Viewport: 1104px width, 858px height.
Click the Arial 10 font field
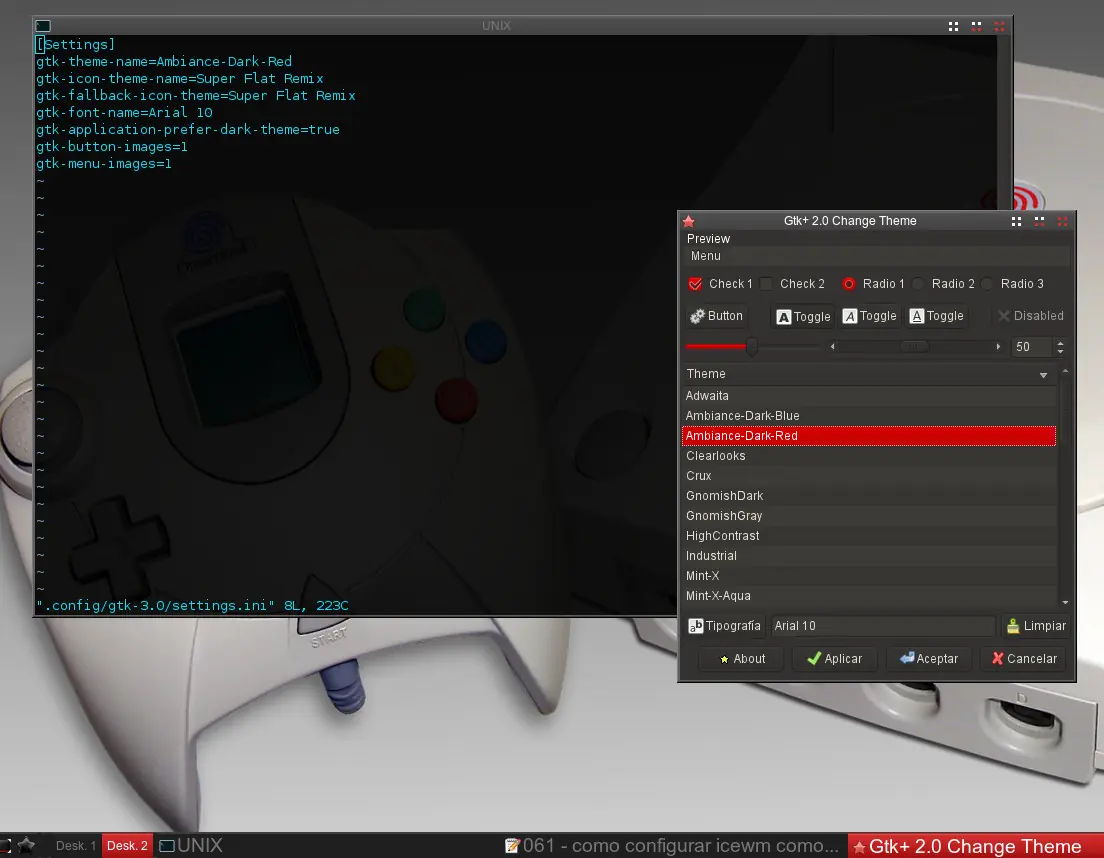(883, 626)
